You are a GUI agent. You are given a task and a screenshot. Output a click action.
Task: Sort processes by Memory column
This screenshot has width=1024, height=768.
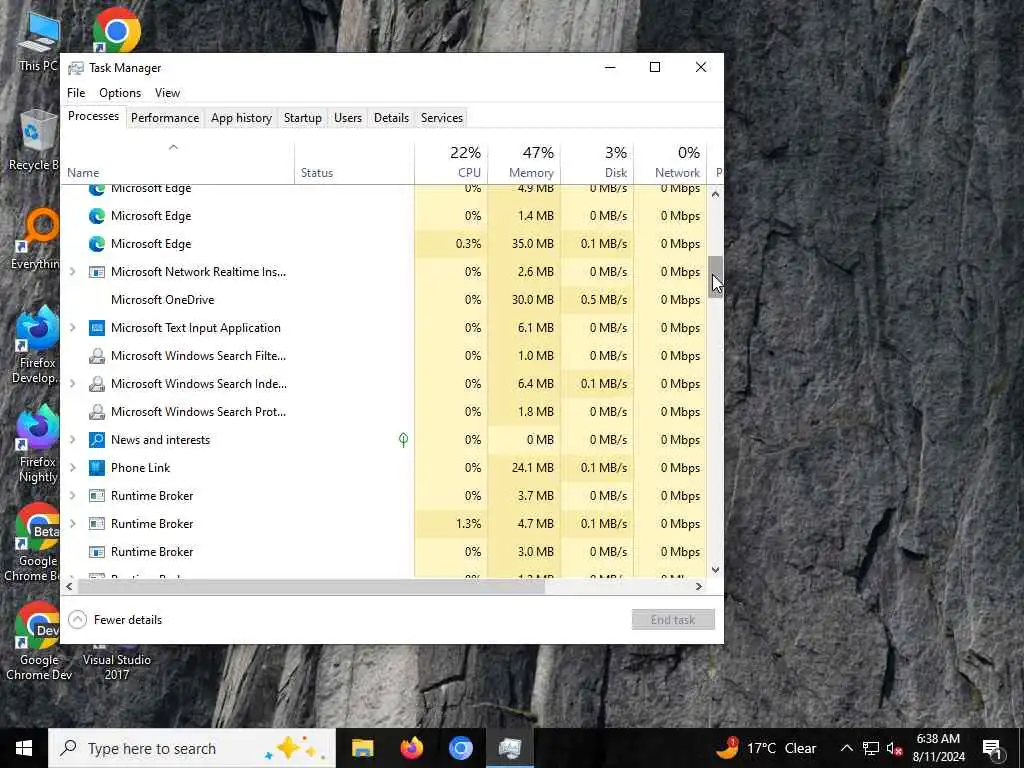point(524,163)
